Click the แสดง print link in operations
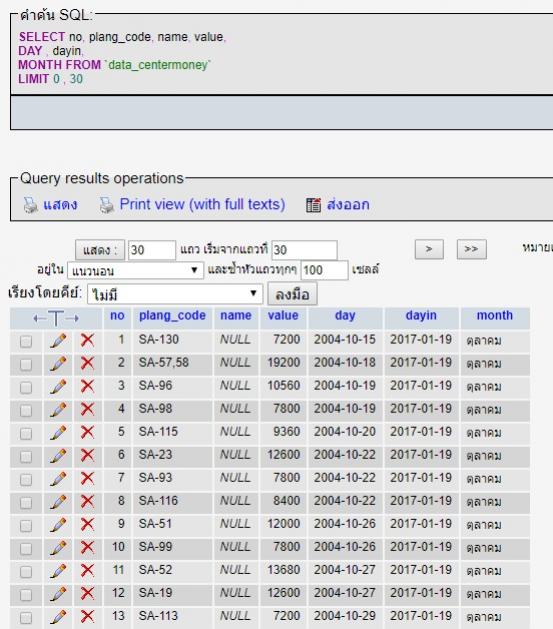The image size is (553, 629). [60, 205]
